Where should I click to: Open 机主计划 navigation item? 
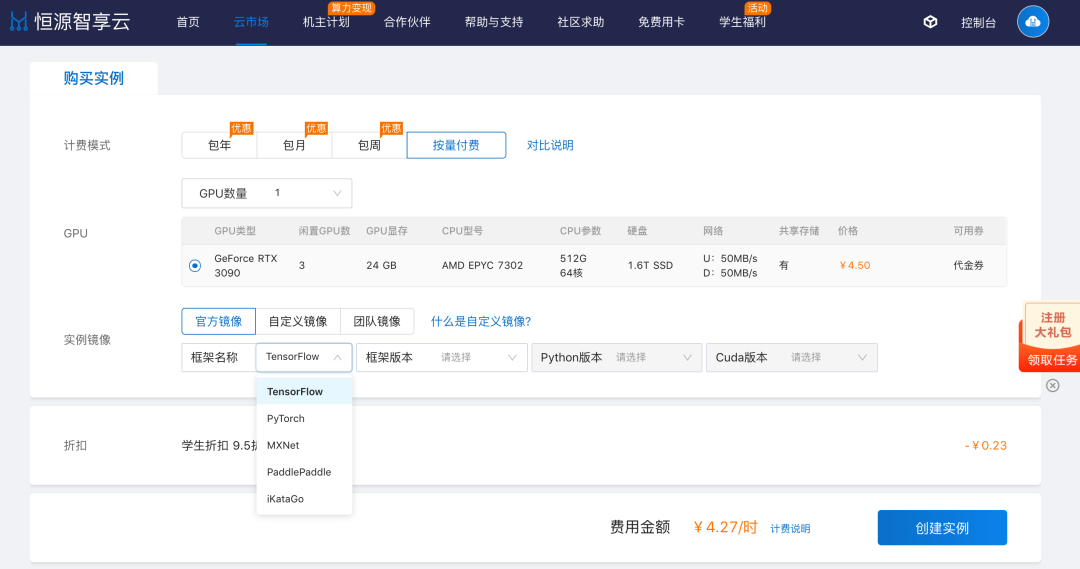point(326,22)
